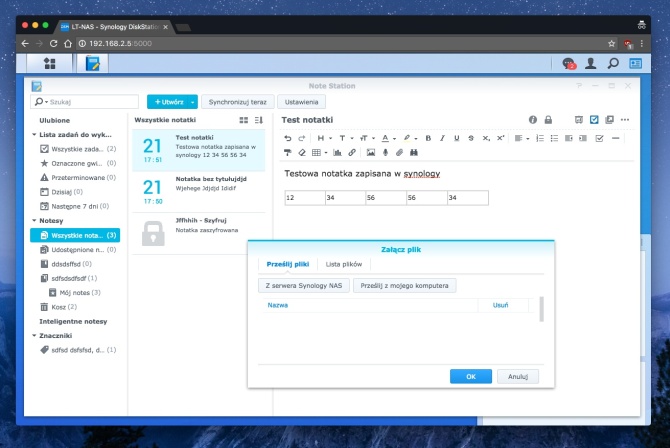
Task: Click the Z serwera Synology NAS button
Action: (x=302, y=285)
